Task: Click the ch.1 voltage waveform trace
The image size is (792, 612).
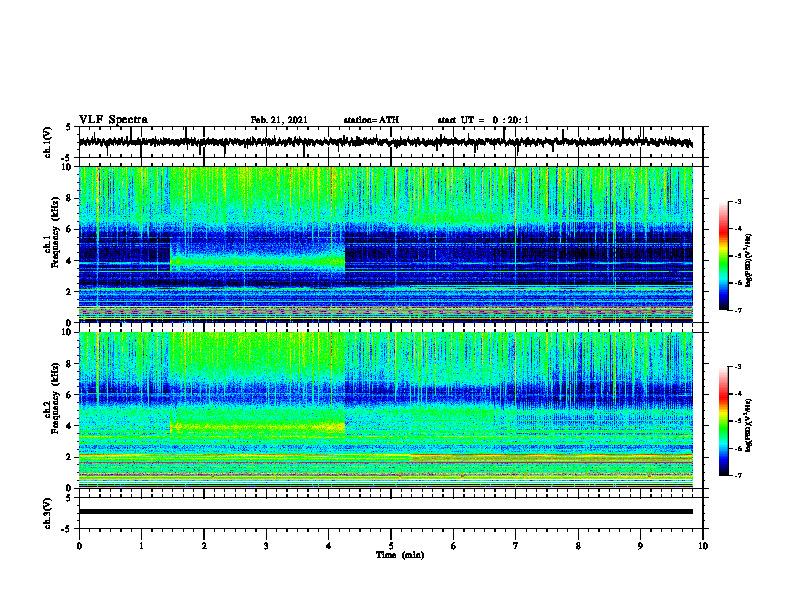Action: [x=385, y=142]
